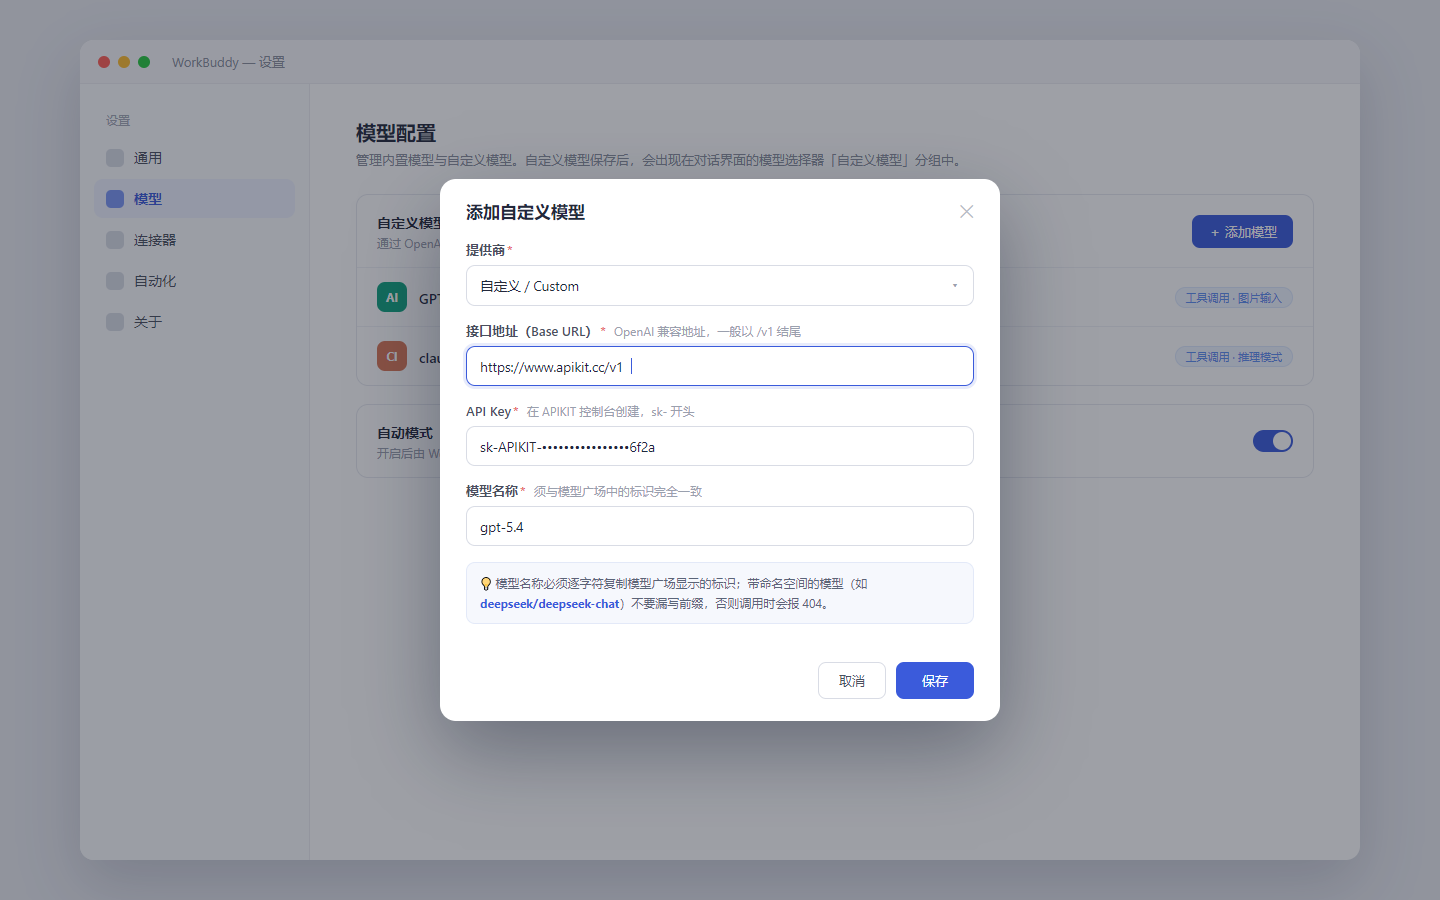Click the 连接器 sidebar icon
The width and height of the screenshot is (1440, 900).
115,240
